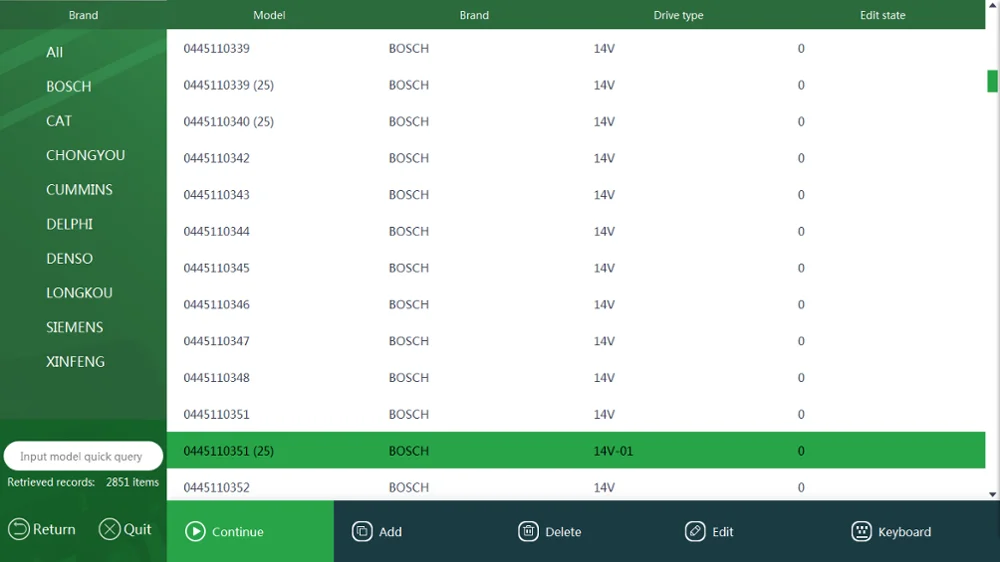Click the vertical scrollbar thumb
The image size is (1000, 562).
click(x=992, y=81)
